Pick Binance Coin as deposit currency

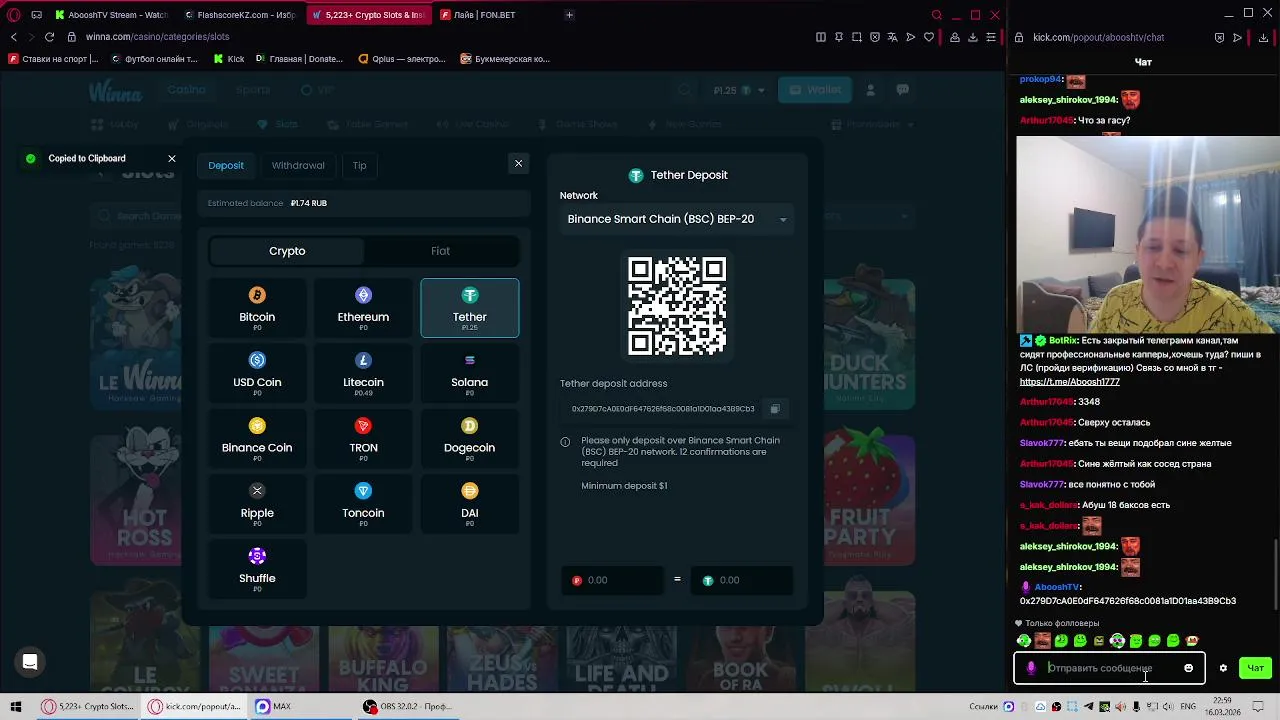257,438
